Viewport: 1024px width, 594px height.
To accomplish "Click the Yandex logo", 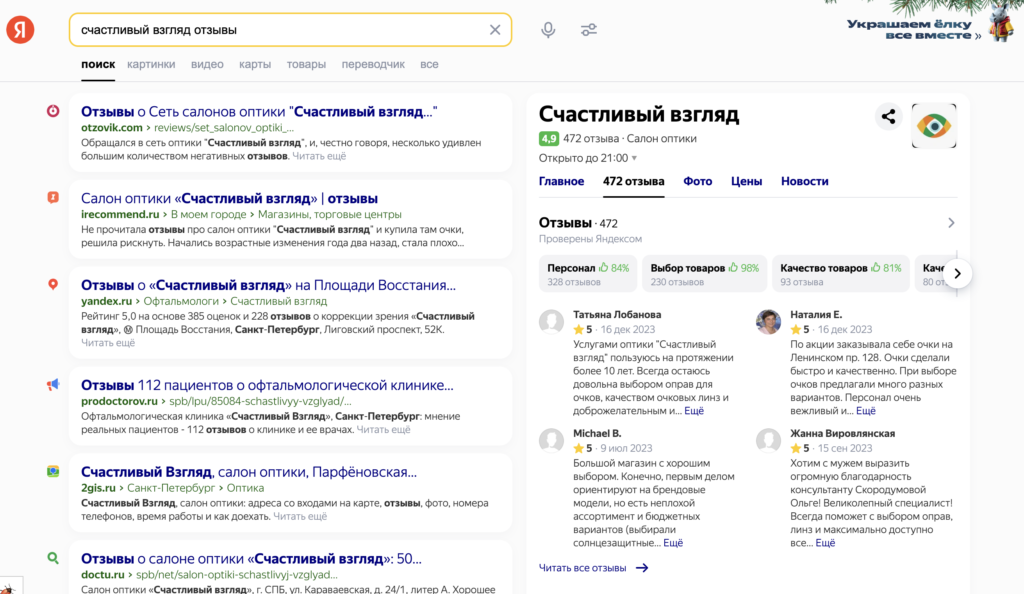I will tap(19, 29).
